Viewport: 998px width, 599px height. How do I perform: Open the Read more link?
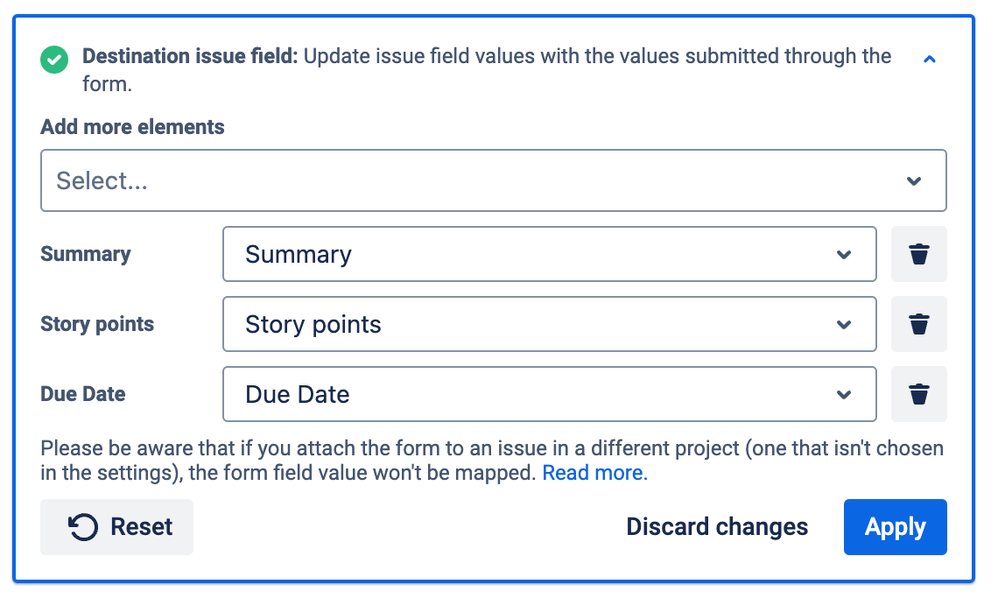[594, 473]
